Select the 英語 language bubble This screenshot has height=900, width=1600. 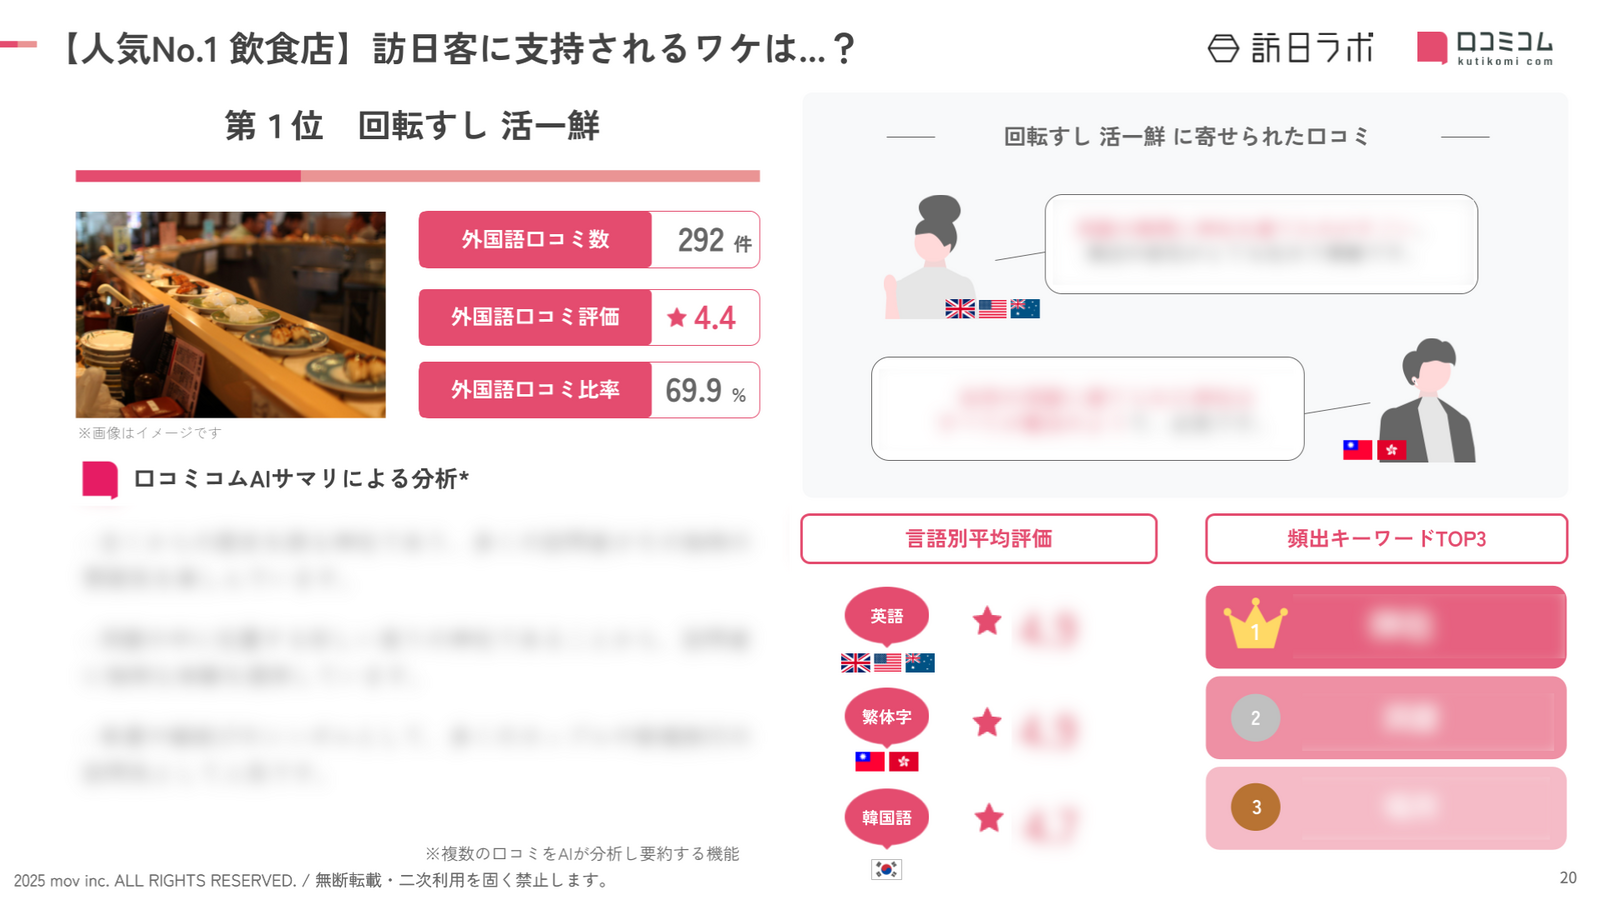(x=886, y=615)
